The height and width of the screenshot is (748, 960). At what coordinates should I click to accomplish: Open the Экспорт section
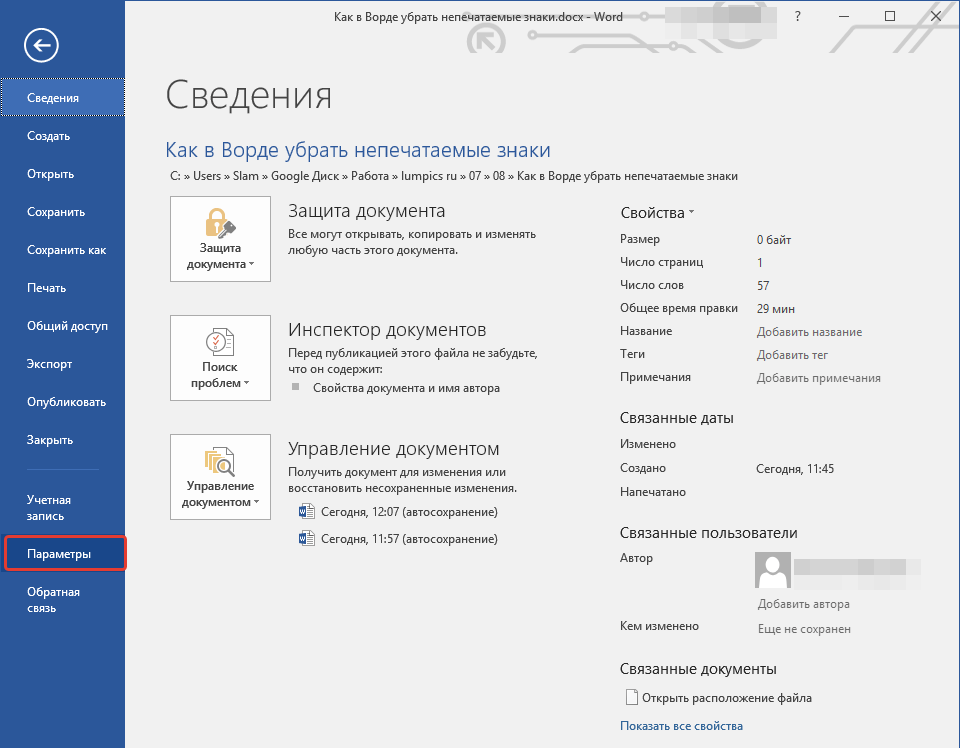tap(49, 364)
